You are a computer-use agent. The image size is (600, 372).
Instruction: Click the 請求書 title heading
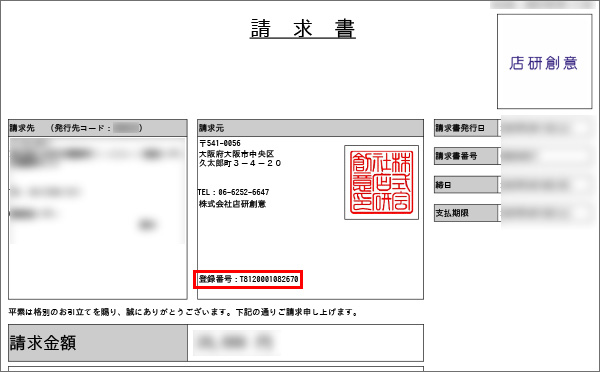tap(303, 29)
